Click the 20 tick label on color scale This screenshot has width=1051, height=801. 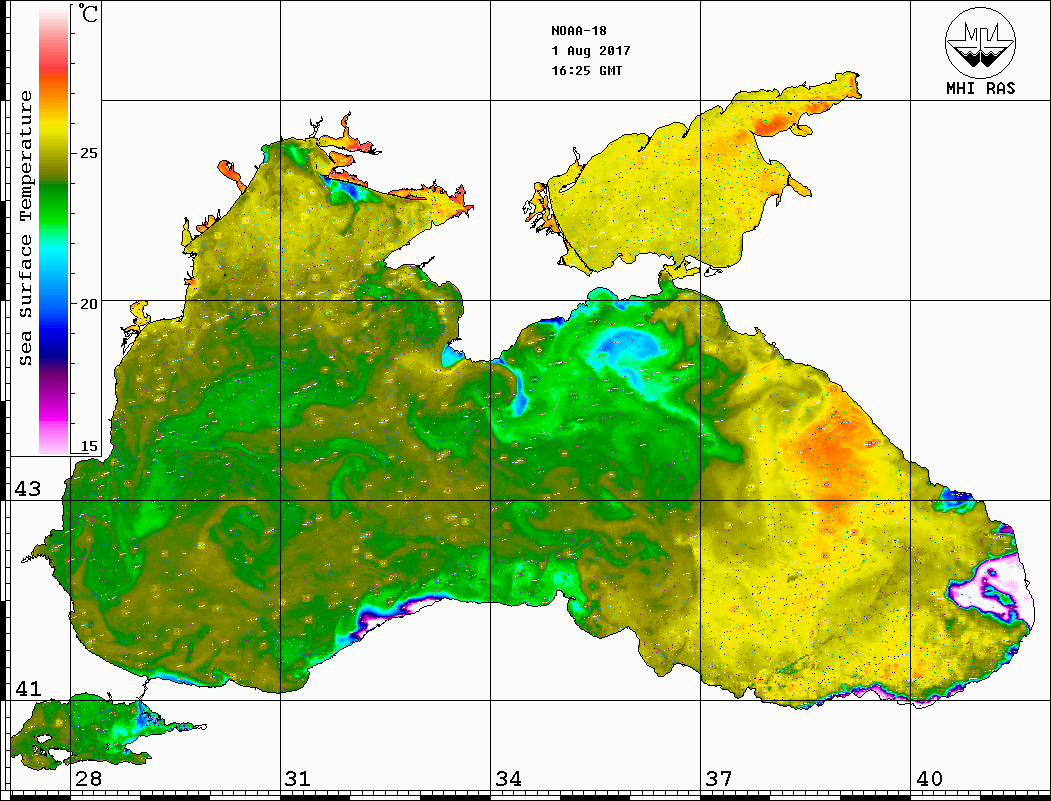(88, 304)
